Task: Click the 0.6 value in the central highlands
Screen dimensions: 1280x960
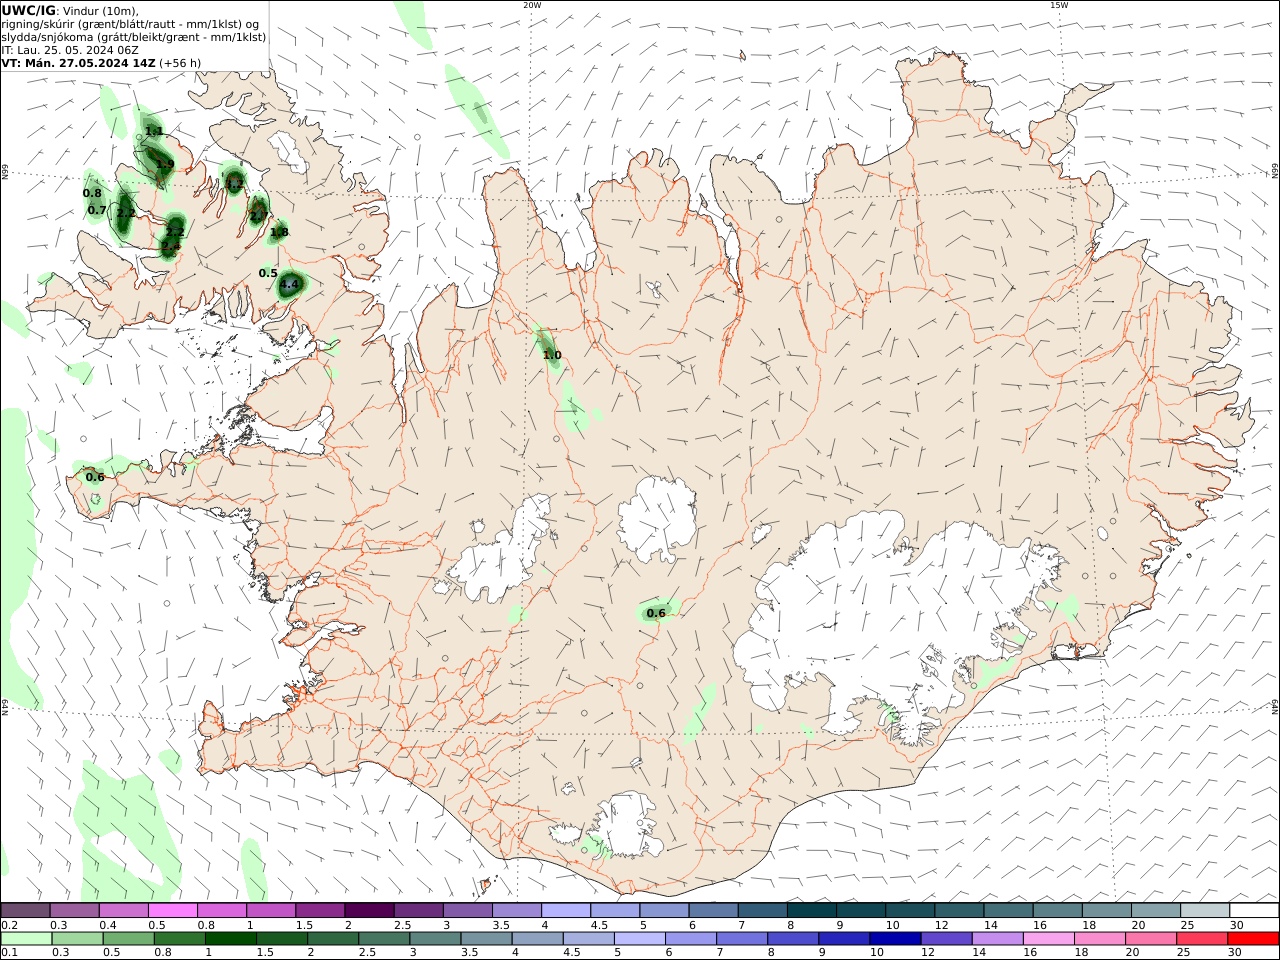Action: (656, 613)
